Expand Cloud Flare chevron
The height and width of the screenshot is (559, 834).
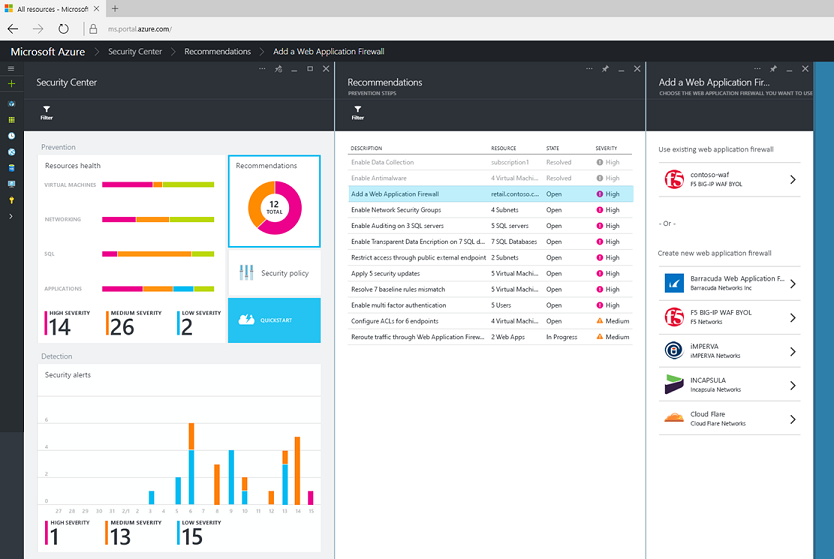[793, 420]
